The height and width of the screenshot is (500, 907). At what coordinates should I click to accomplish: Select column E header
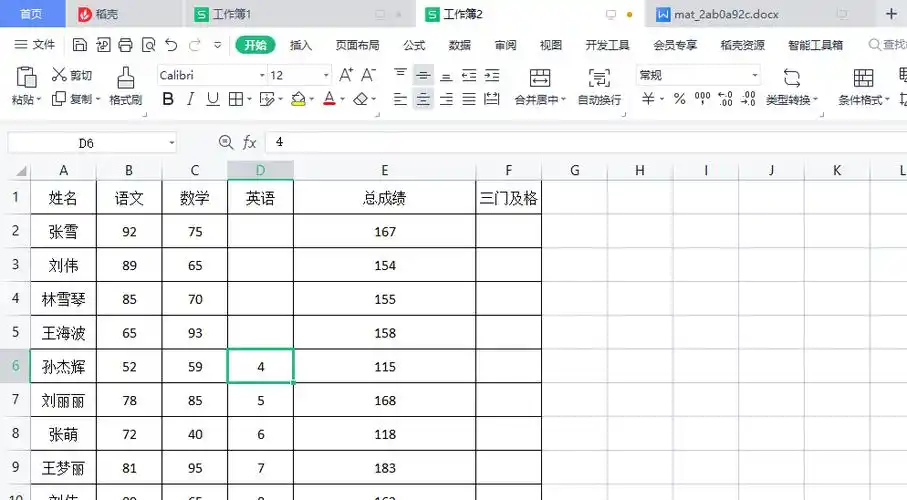pos(385,170)
